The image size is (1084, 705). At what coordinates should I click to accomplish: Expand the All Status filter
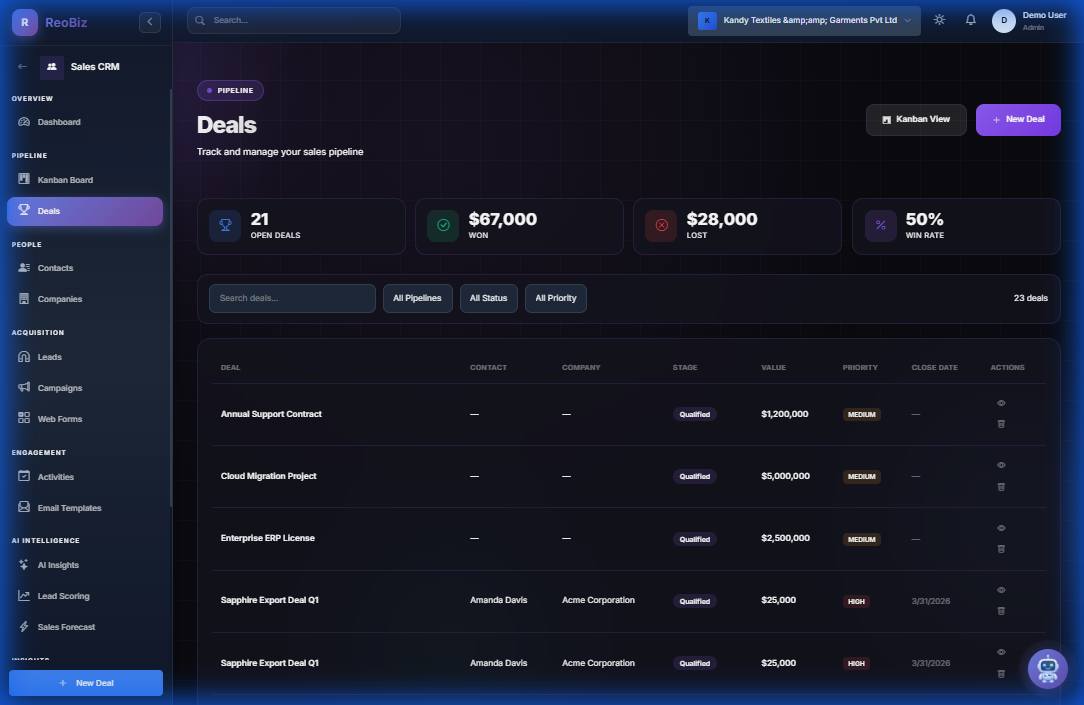tap(488, 297)
